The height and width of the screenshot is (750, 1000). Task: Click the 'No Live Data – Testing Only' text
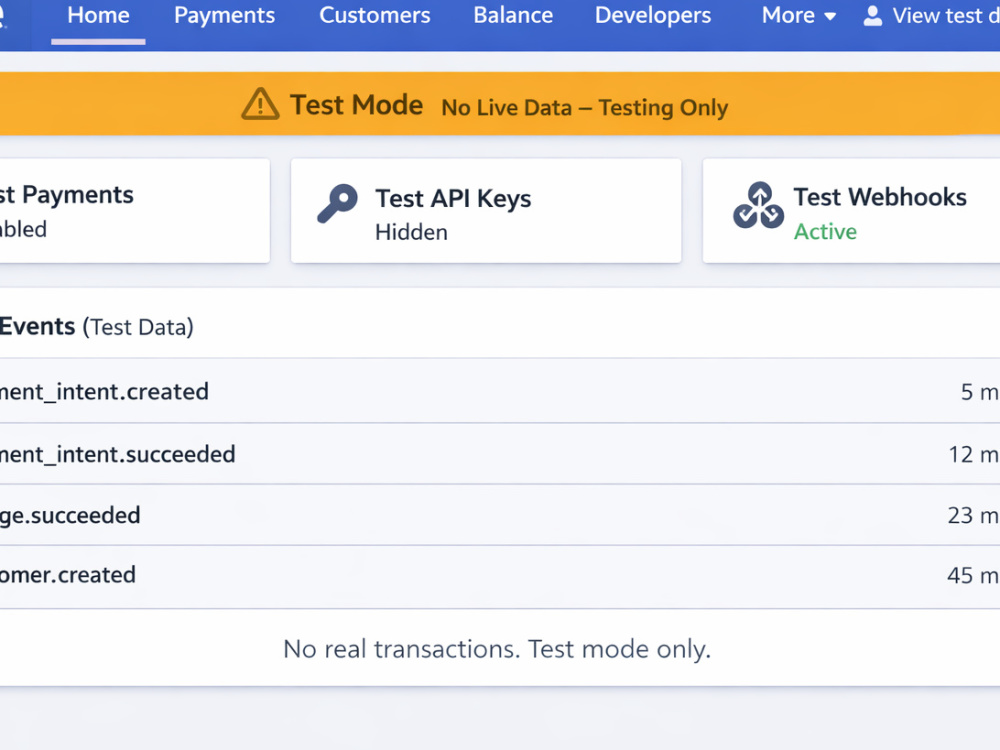(584, 107)
